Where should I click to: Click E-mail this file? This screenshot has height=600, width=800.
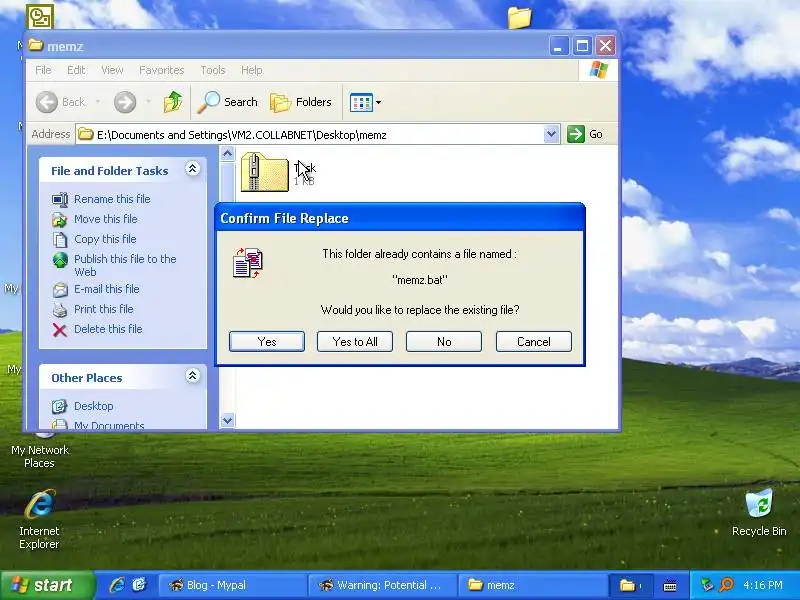click(107, 289)
